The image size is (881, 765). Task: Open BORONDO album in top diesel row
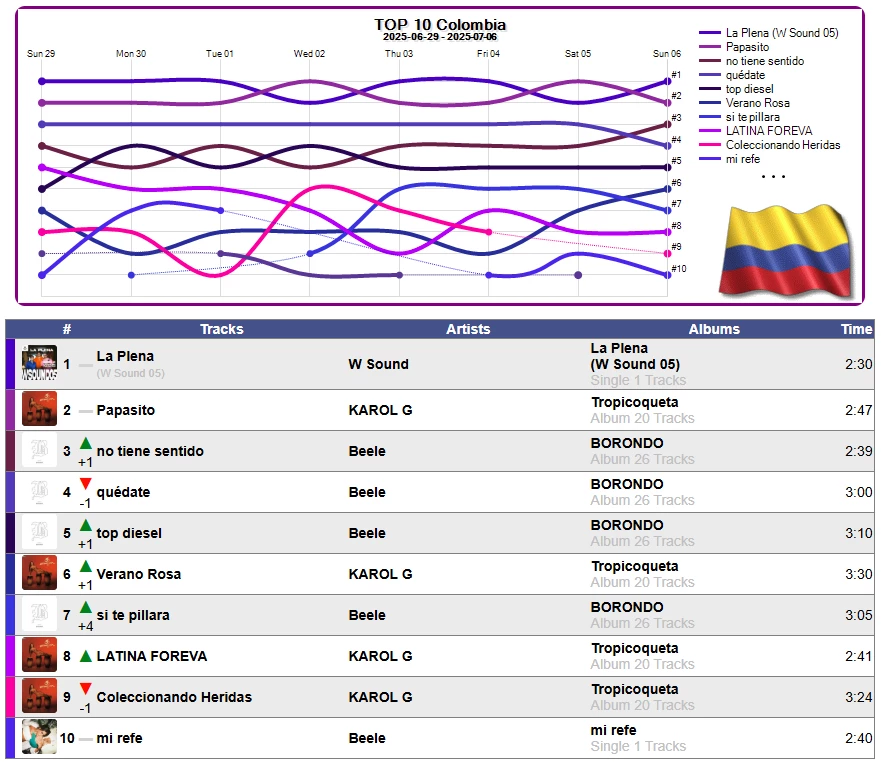tap(627, 525)
